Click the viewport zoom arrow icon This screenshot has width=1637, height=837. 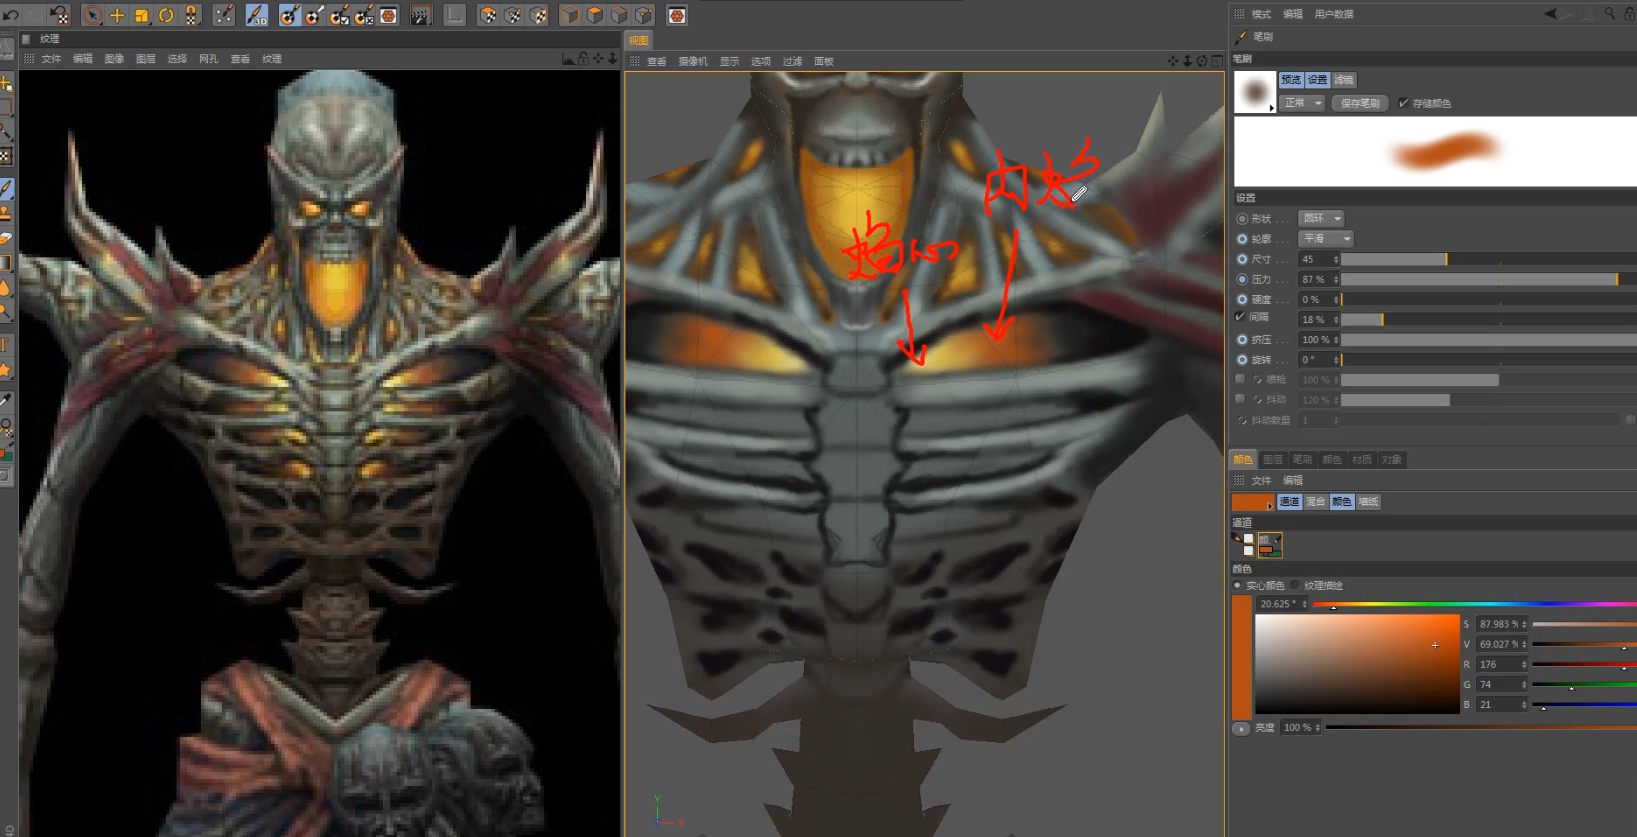[x=1188, y=61]
